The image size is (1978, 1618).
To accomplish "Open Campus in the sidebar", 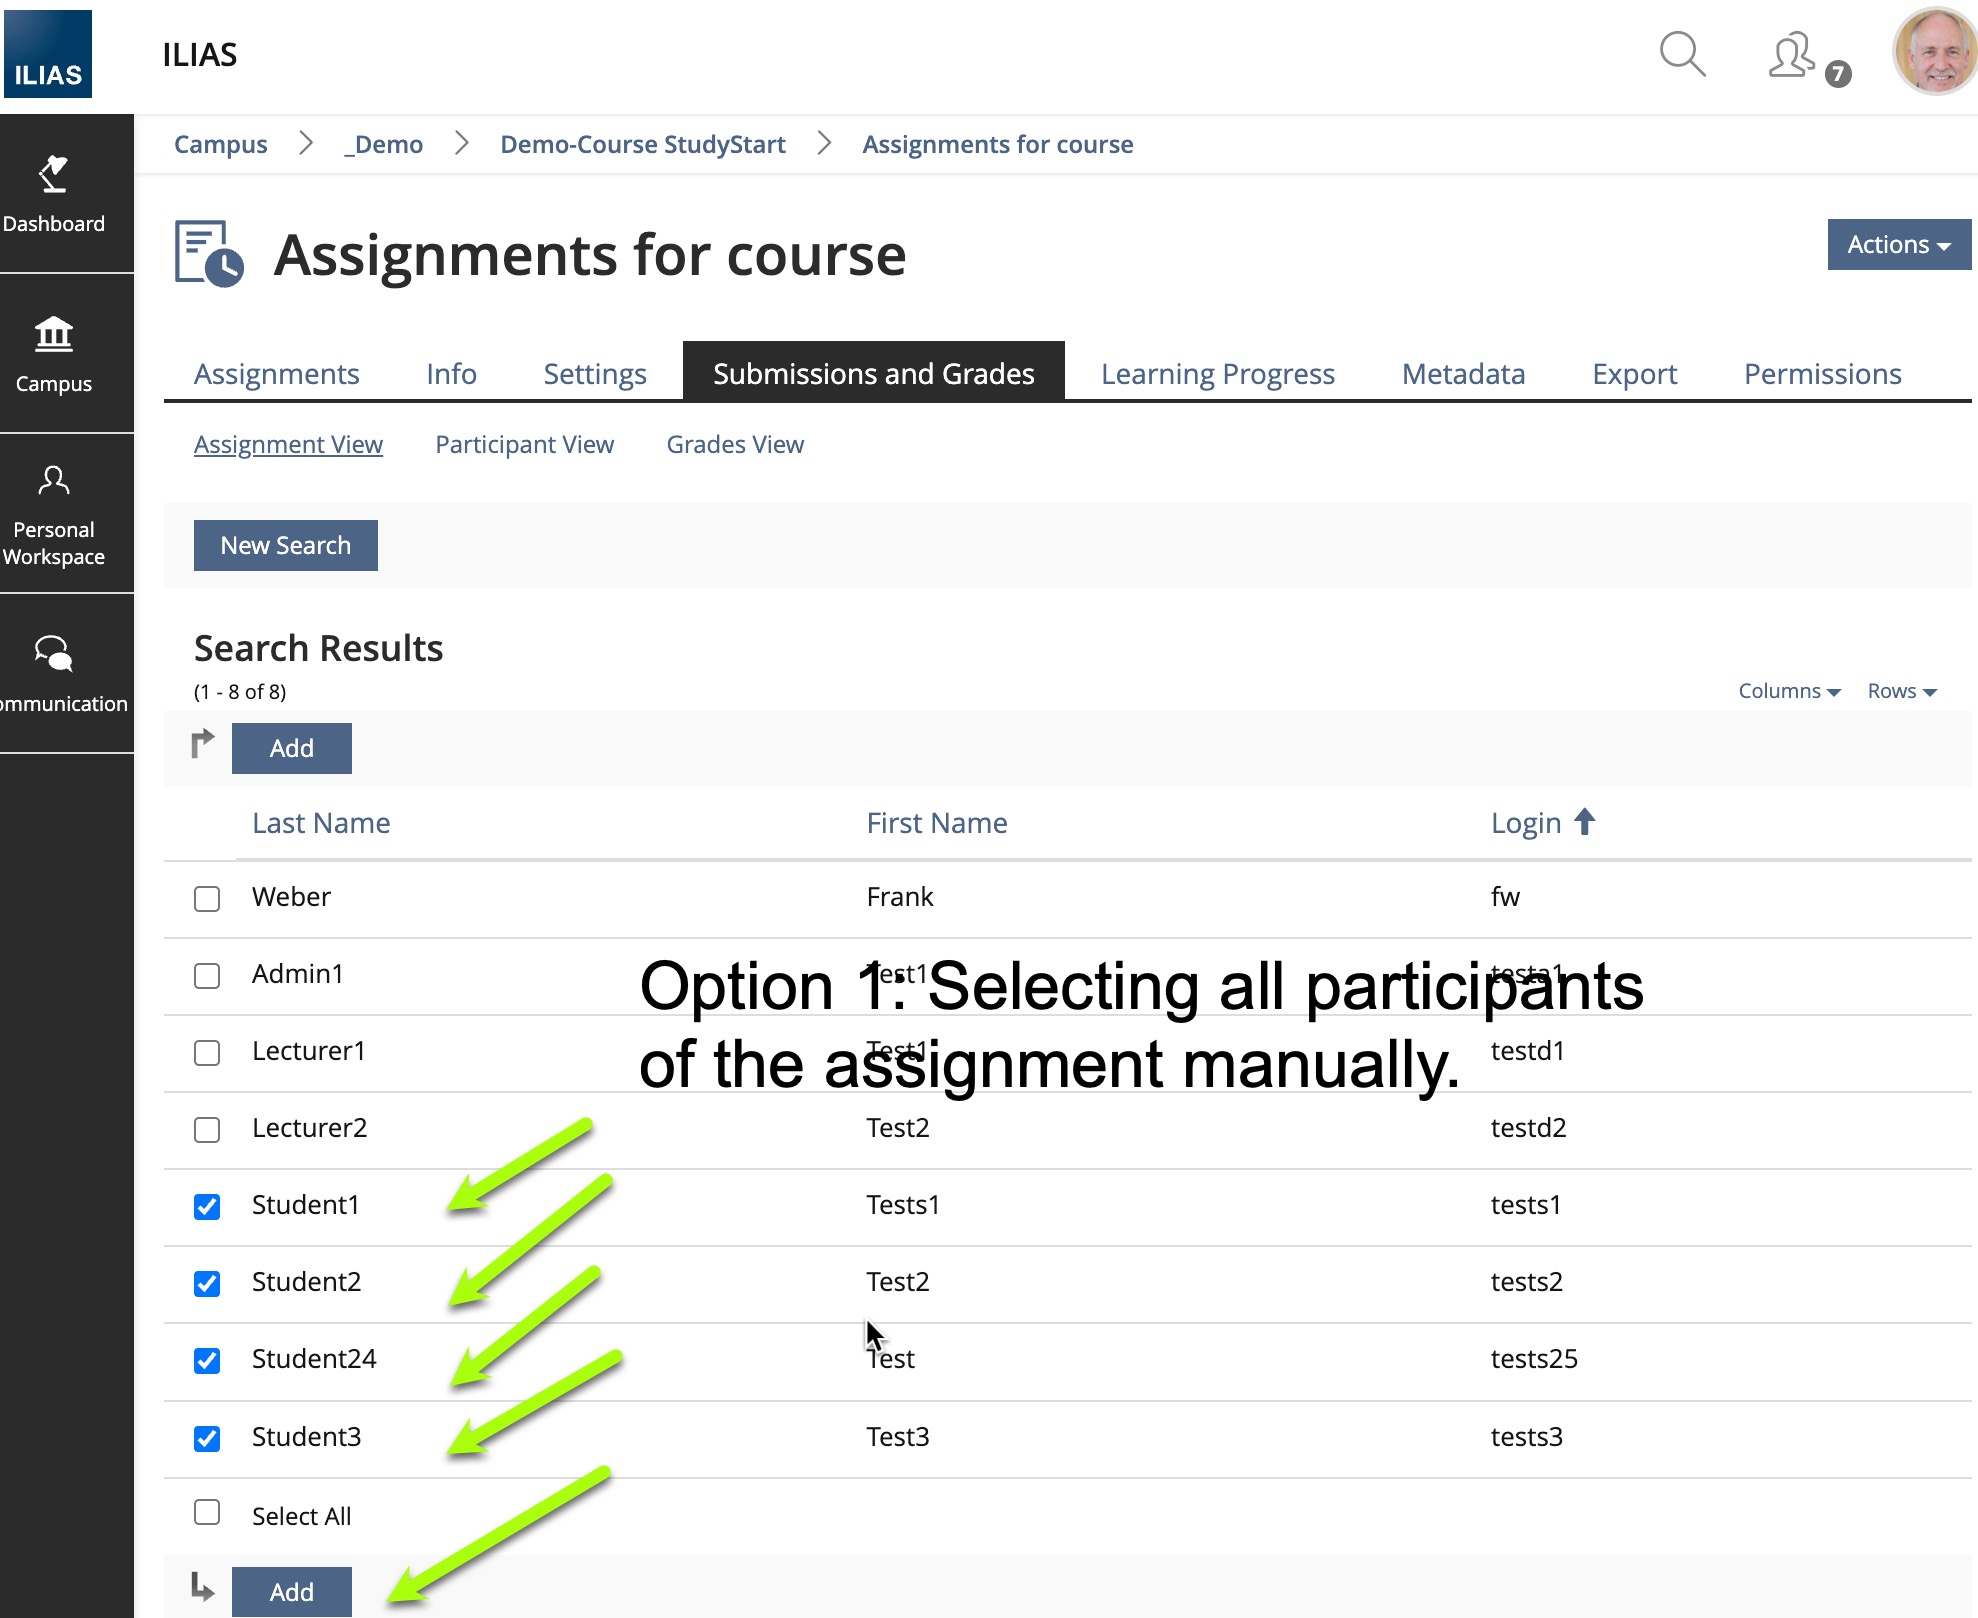I will [54, 354].
